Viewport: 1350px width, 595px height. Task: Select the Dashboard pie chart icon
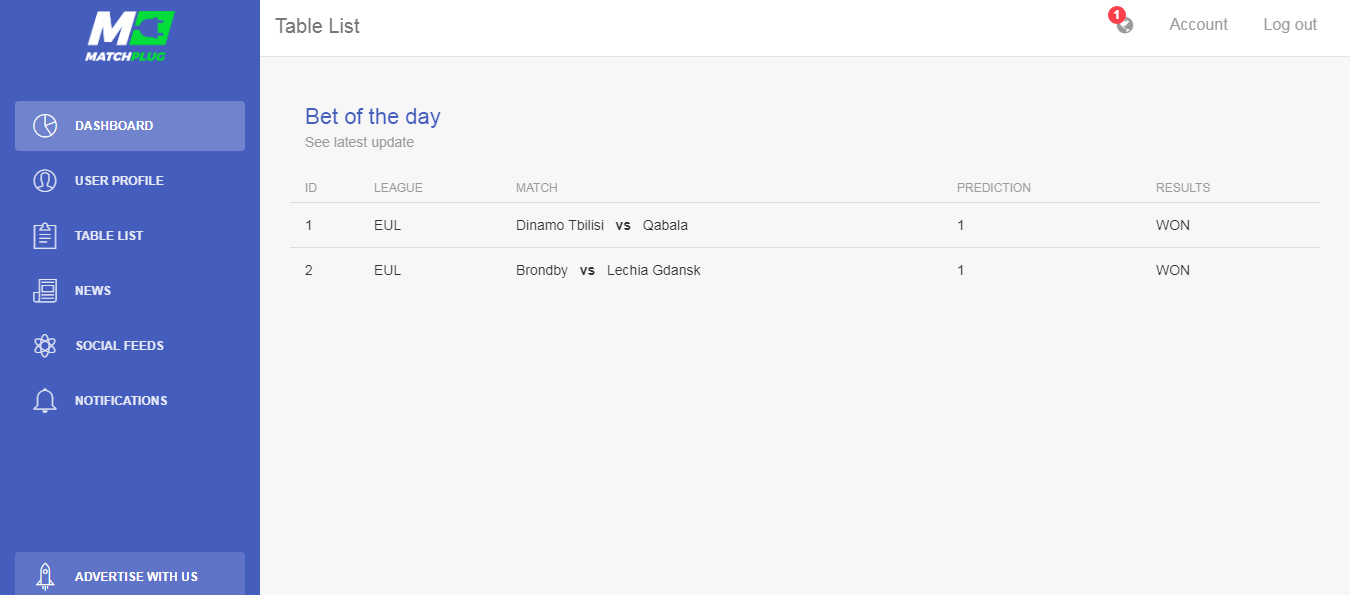[45, 126]
